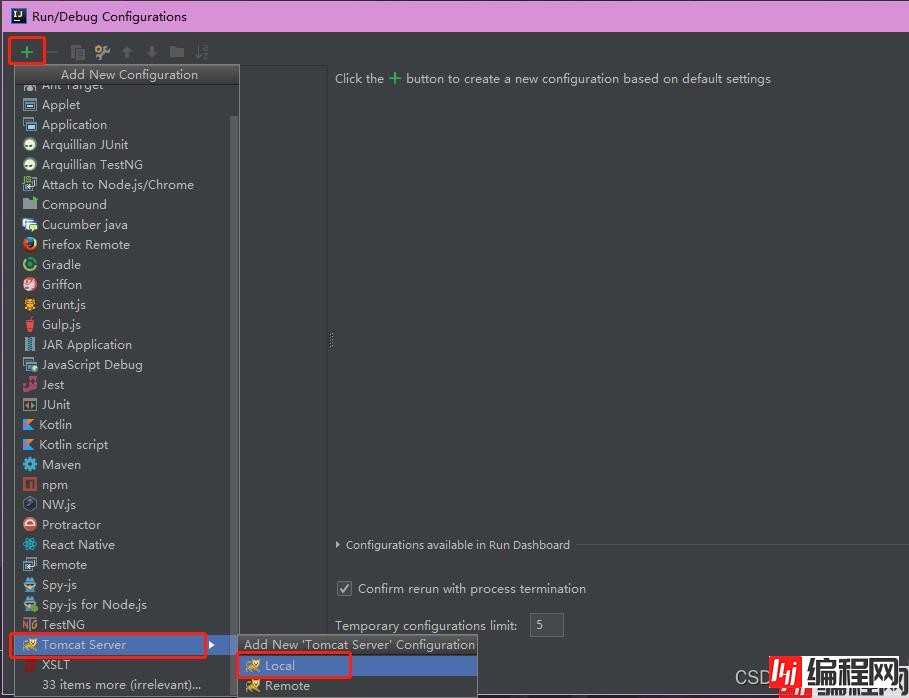Choose Maven from the configuration list
The width and height of the screenshot is (909, 698).
61,465
